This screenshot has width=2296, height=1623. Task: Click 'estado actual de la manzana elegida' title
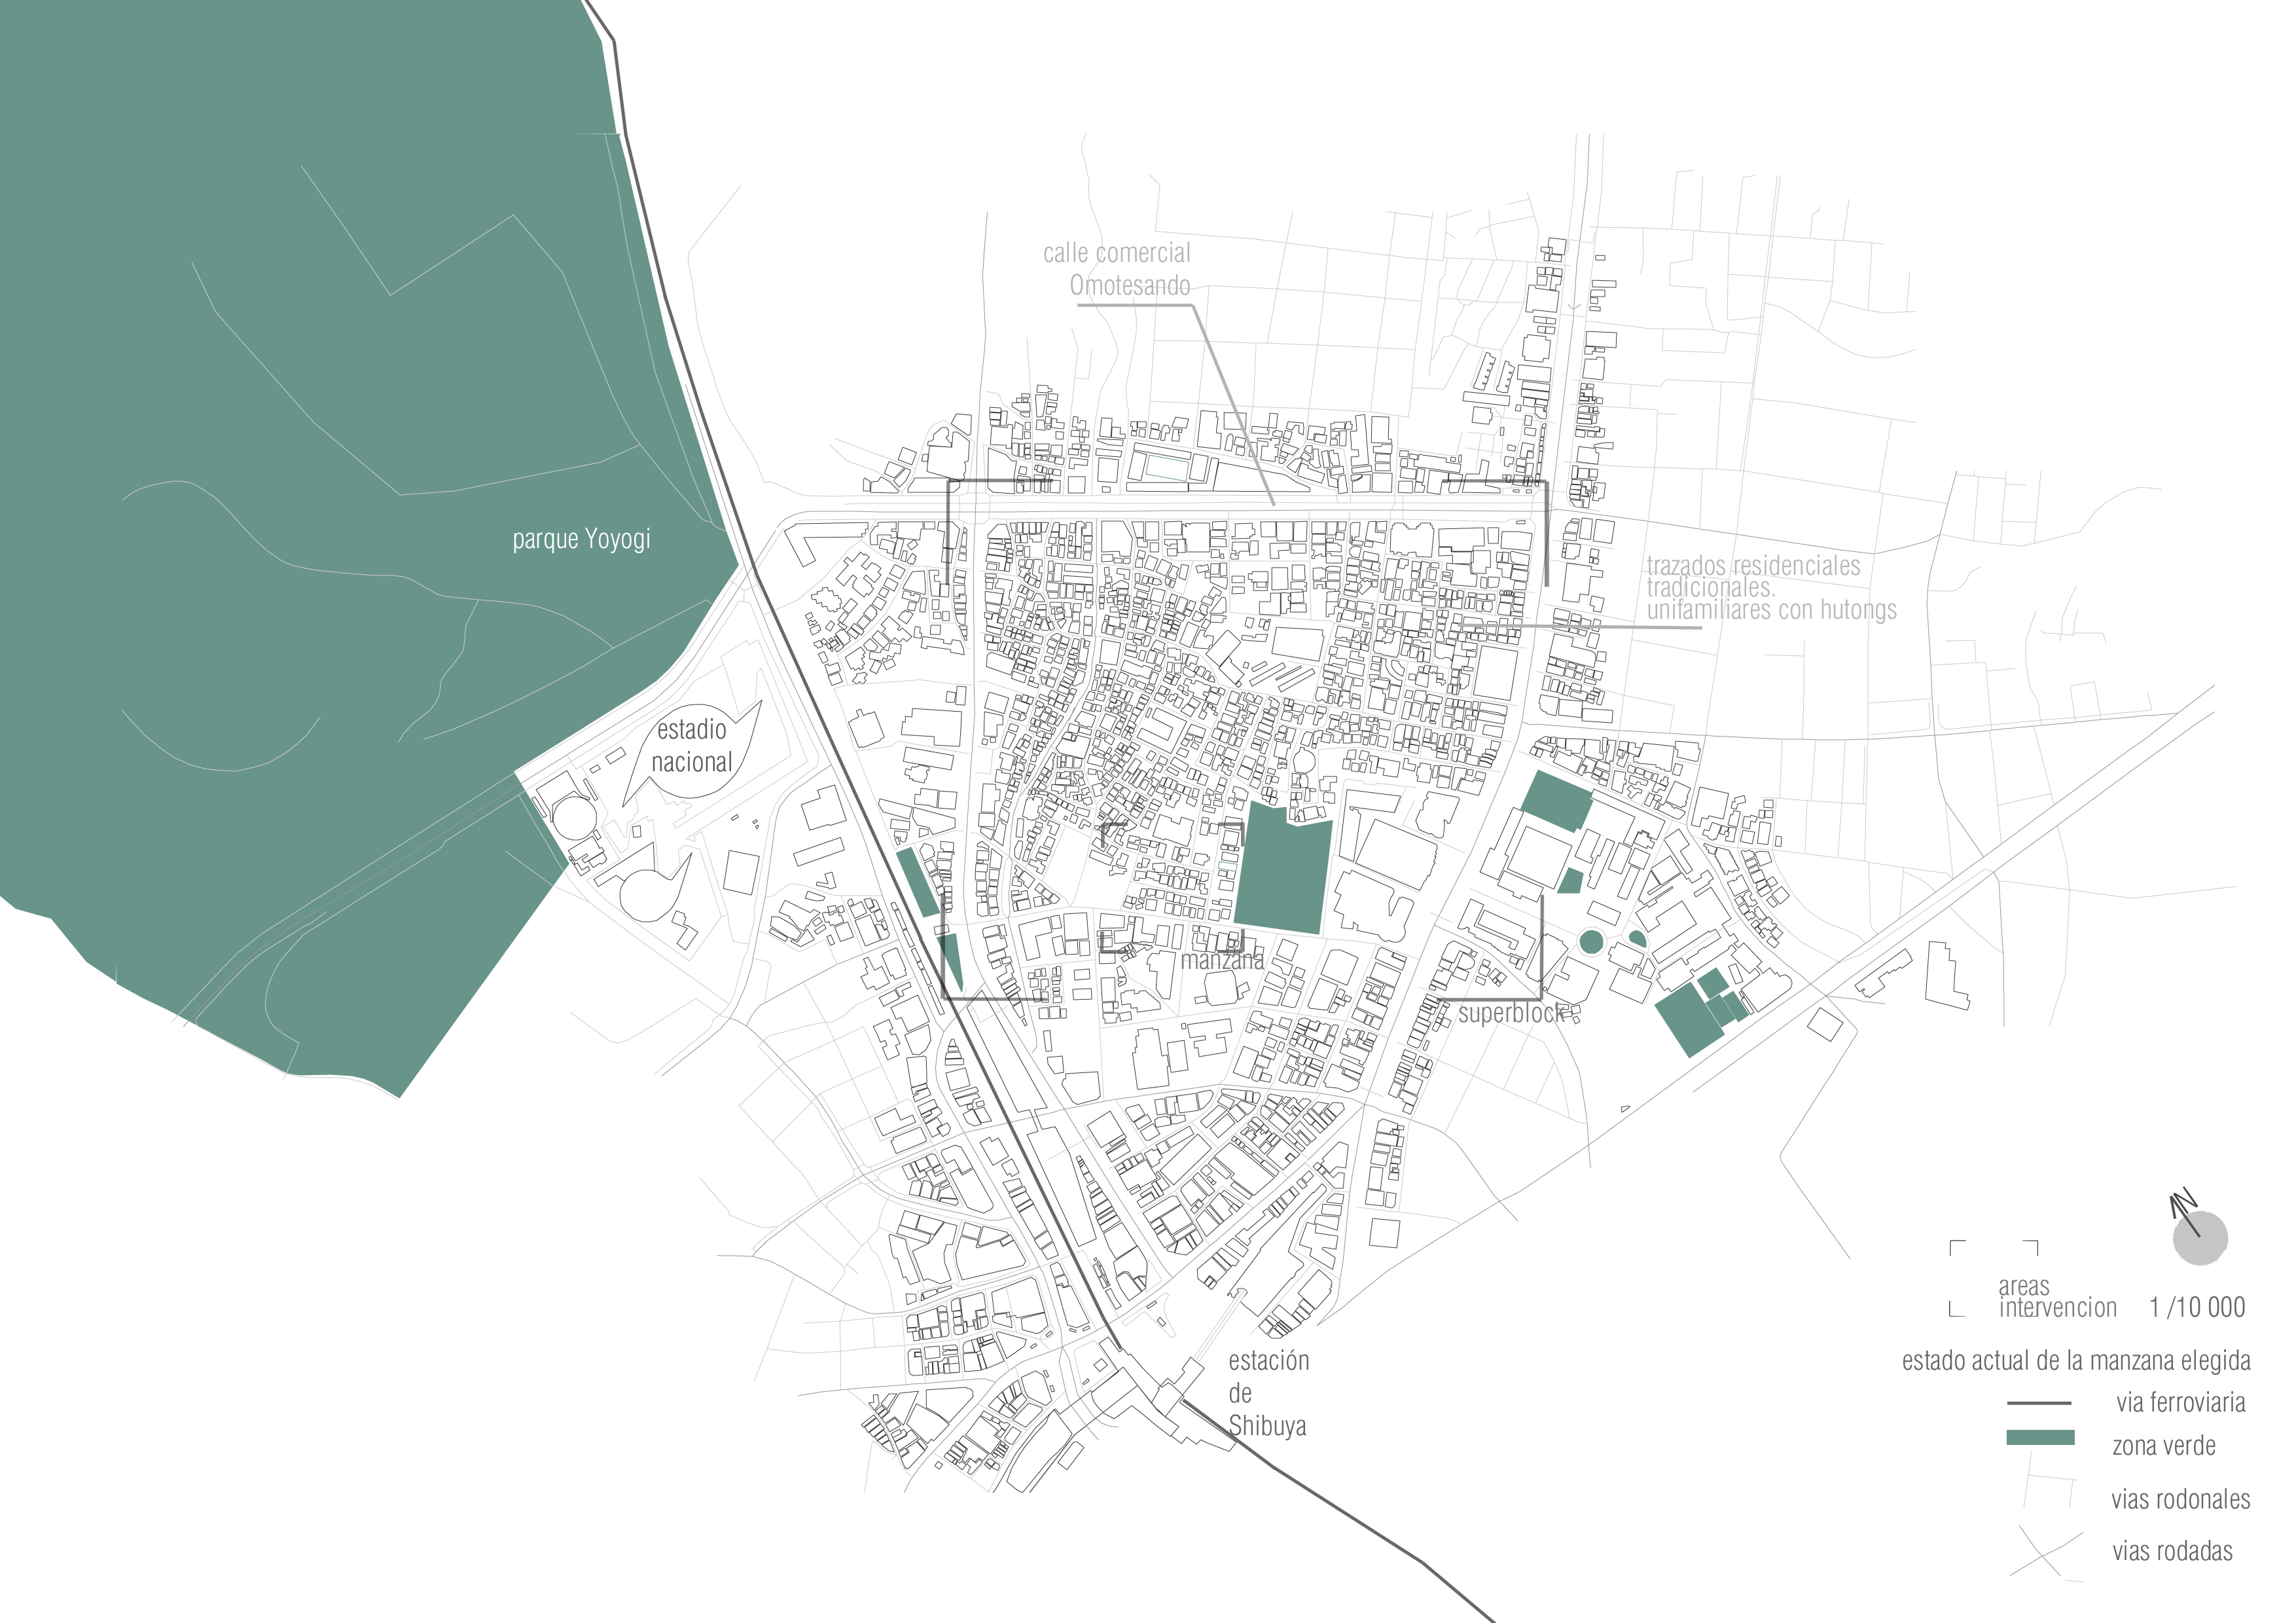point(2076,1361)
